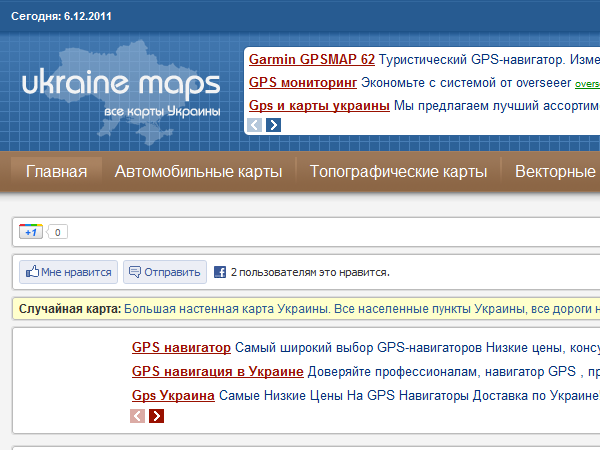Click the все карты Украины tagline

(162, 112)
